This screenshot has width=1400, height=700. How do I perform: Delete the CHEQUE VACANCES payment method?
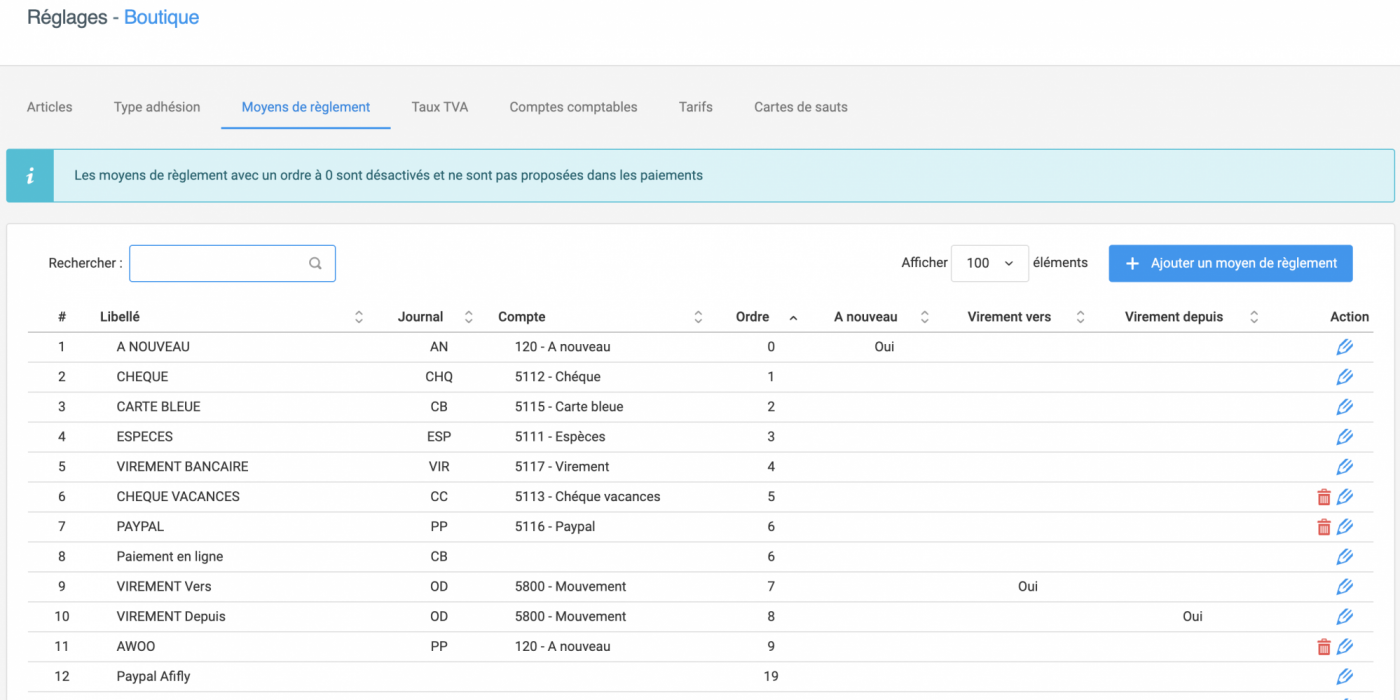tap(1324, 497)
